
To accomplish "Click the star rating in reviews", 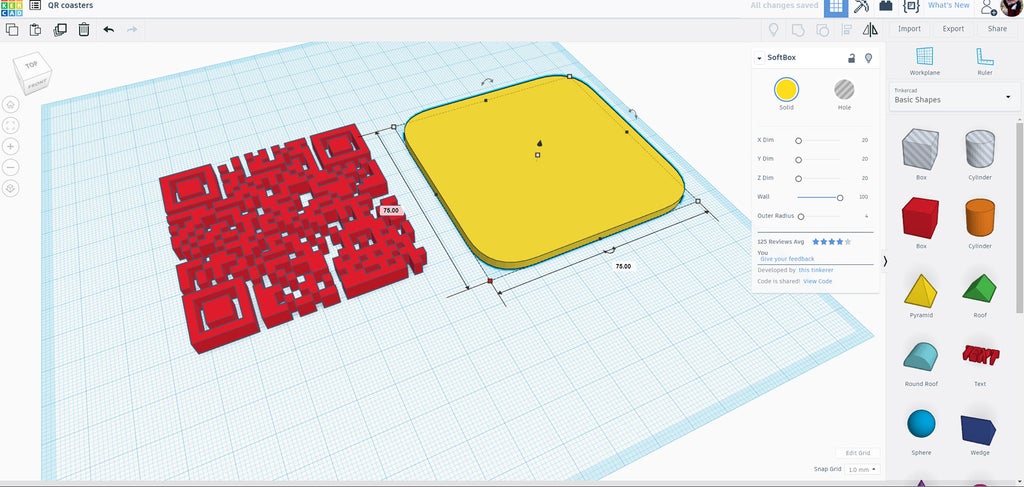I will click(831, 242).
